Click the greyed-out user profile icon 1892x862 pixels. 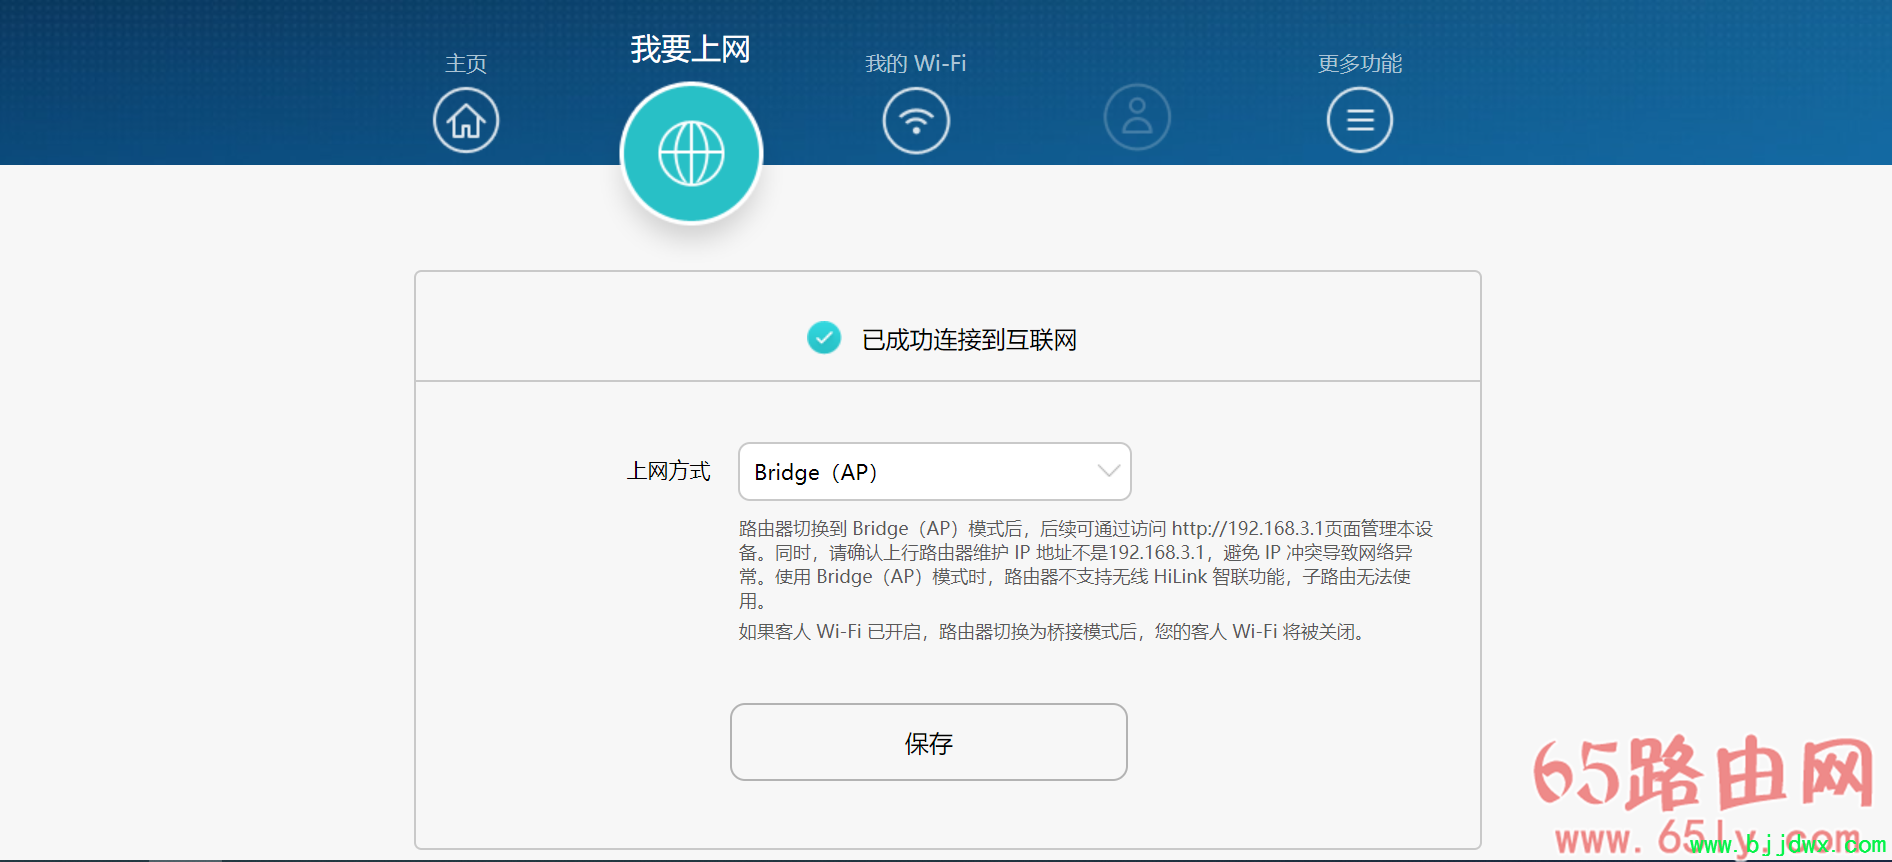[x=1137, y=118]
